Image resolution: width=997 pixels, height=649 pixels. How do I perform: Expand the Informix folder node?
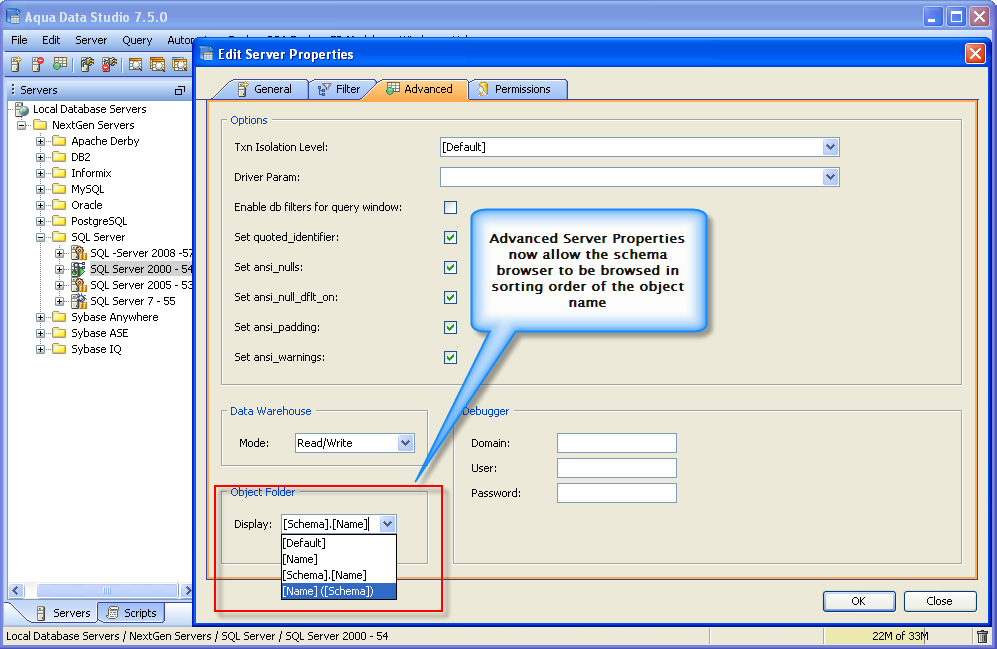coord(41,173)
